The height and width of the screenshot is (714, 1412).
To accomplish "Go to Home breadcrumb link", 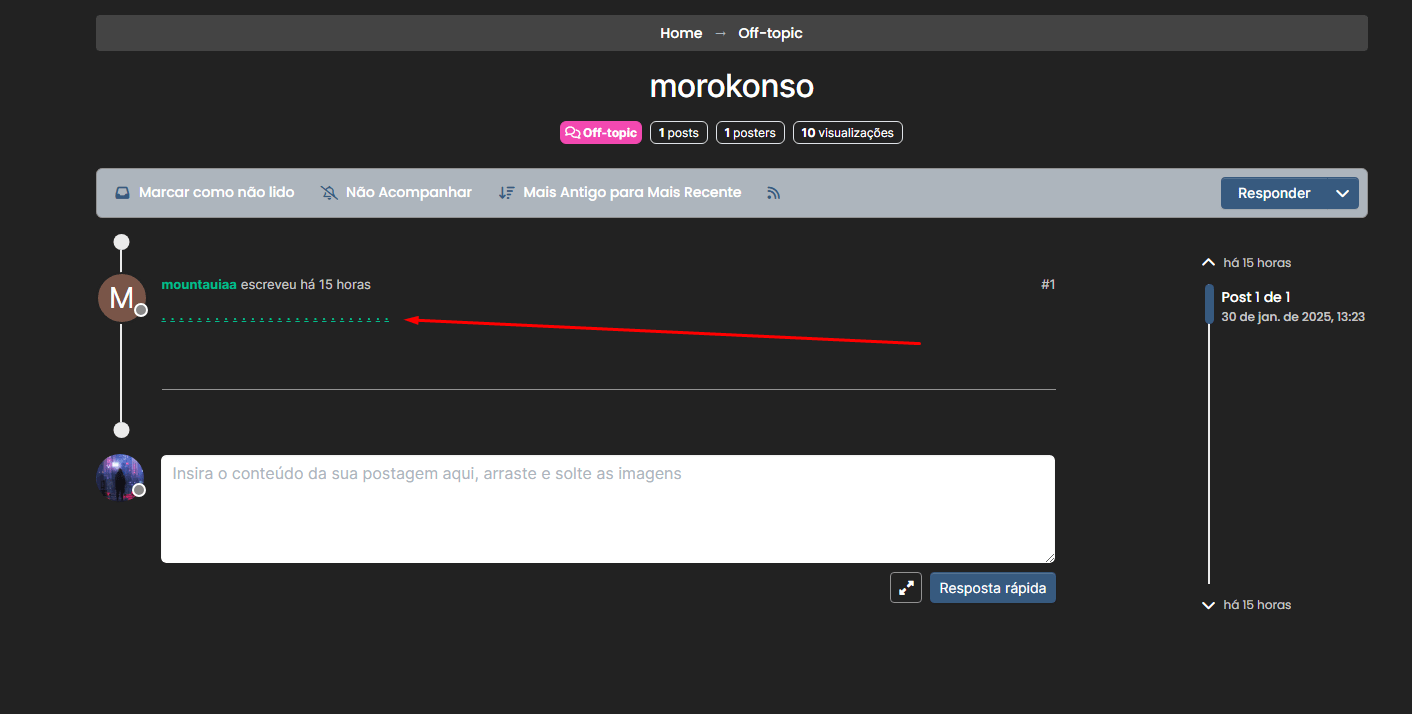I will pyautogui.click(x=681, y=33).
